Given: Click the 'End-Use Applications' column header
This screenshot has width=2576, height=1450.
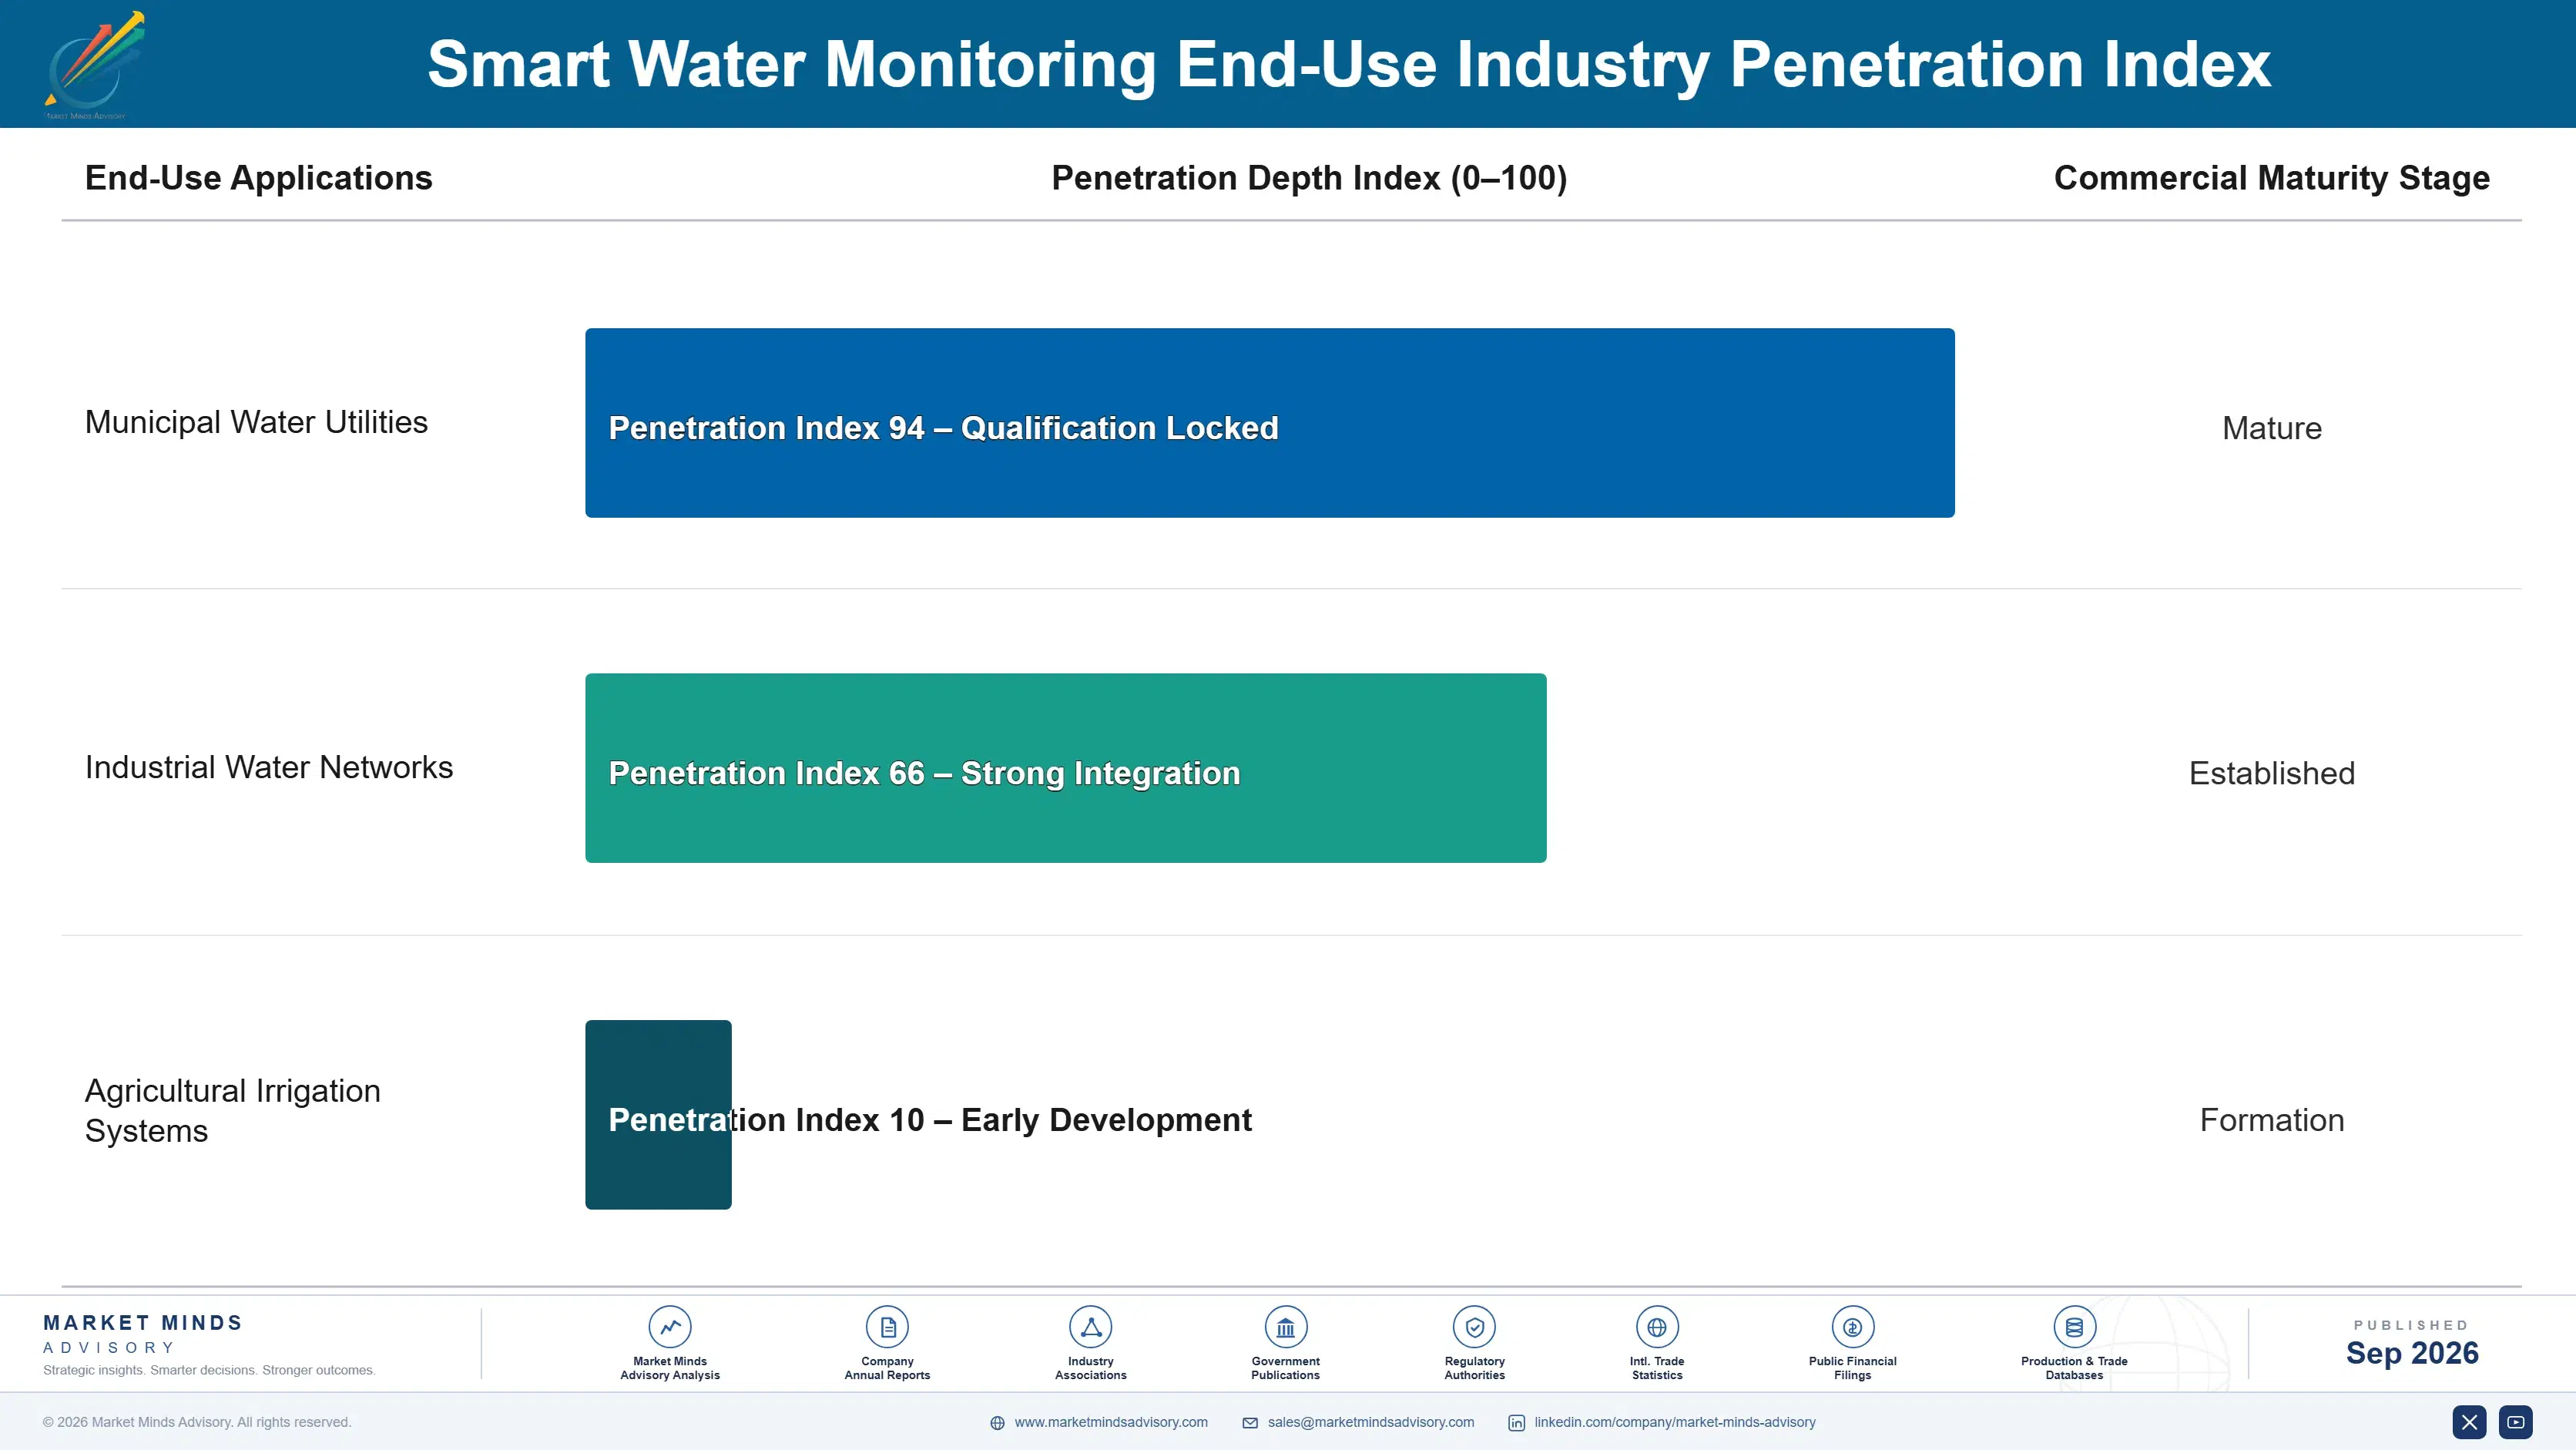Looking at the screenshot, I should (259, 178).
